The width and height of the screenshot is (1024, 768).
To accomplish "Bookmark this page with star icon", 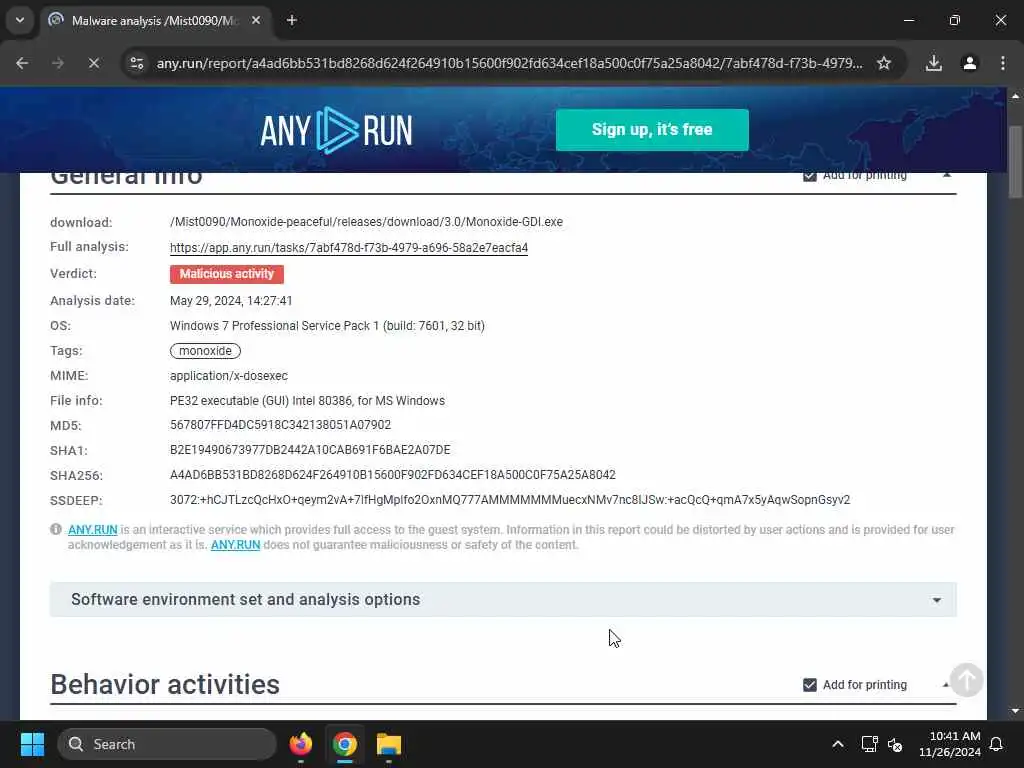I will (x=884, y=63).
